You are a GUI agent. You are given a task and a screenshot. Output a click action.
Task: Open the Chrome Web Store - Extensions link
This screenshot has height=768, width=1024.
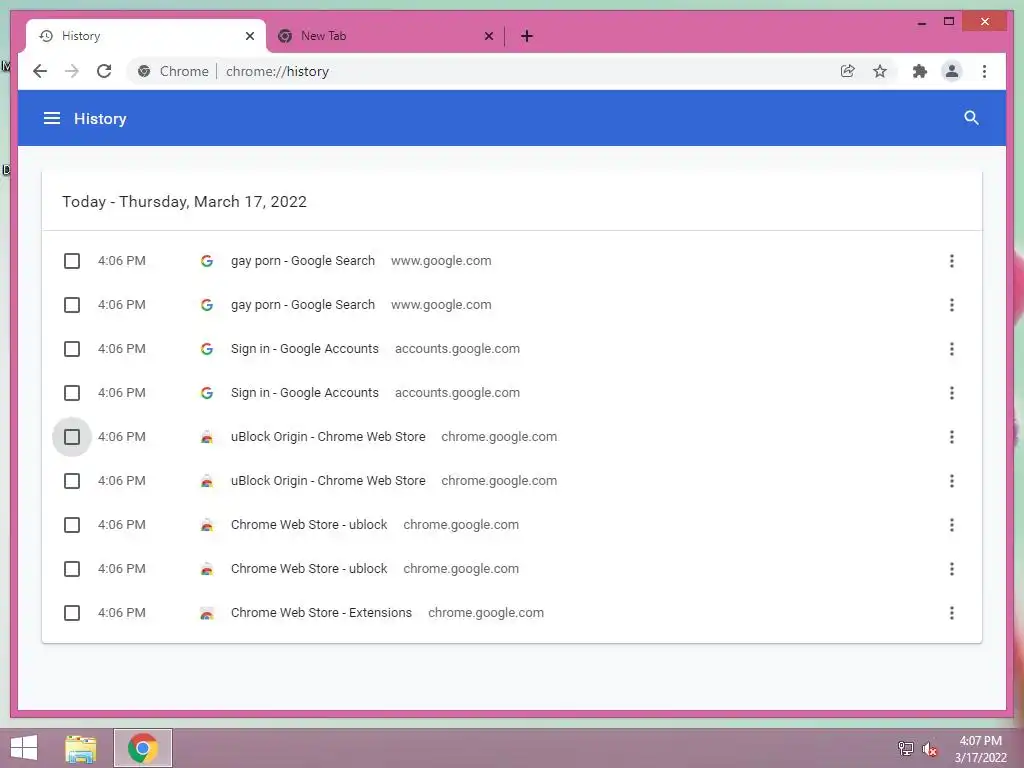click(321, 613)
